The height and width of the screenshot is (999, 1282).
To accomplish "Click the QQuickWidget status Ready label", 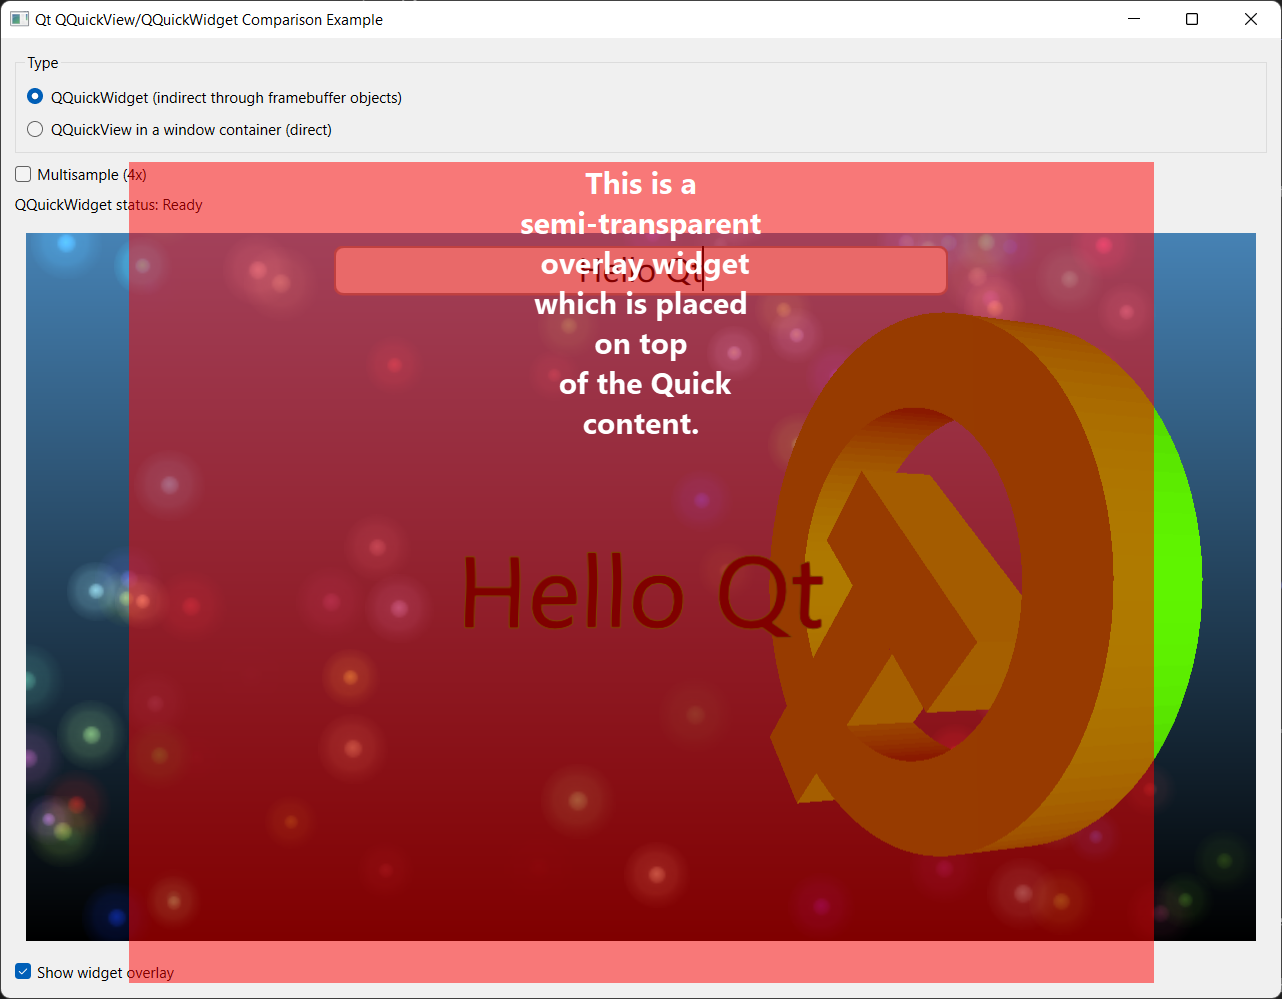I will [x=108, y=205].
